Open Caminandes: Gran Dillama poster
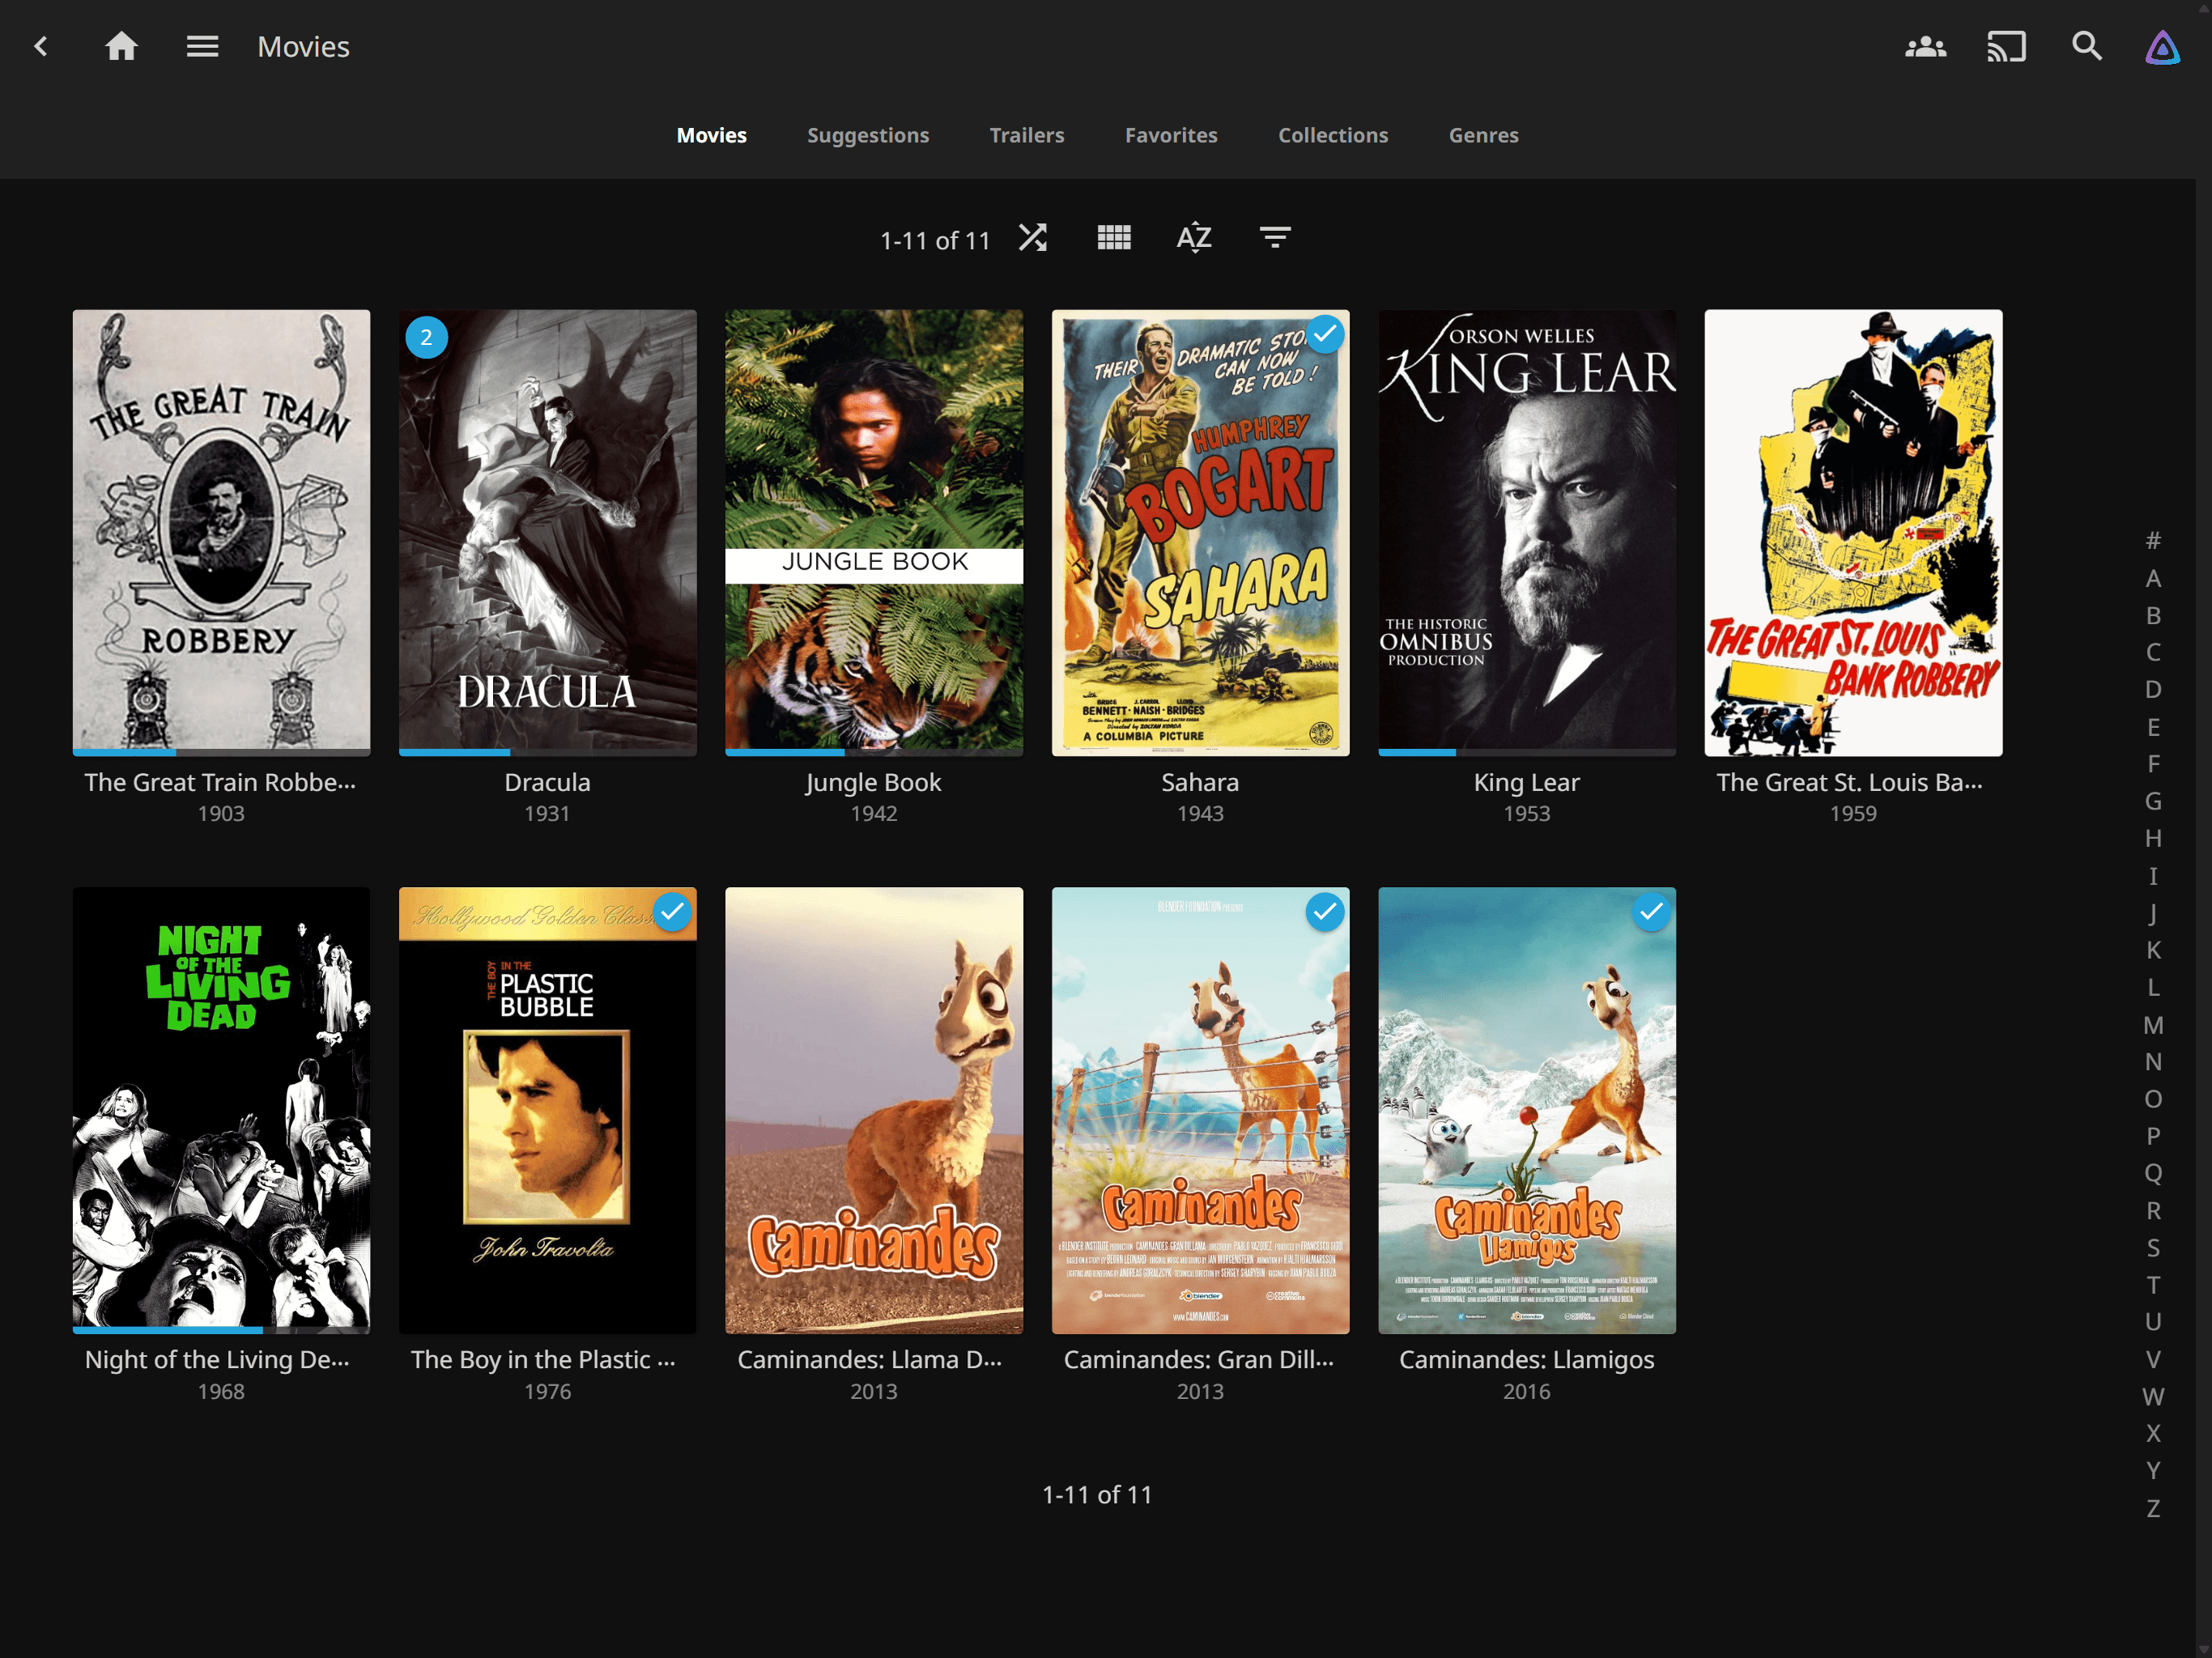 click(1200, 1110)
